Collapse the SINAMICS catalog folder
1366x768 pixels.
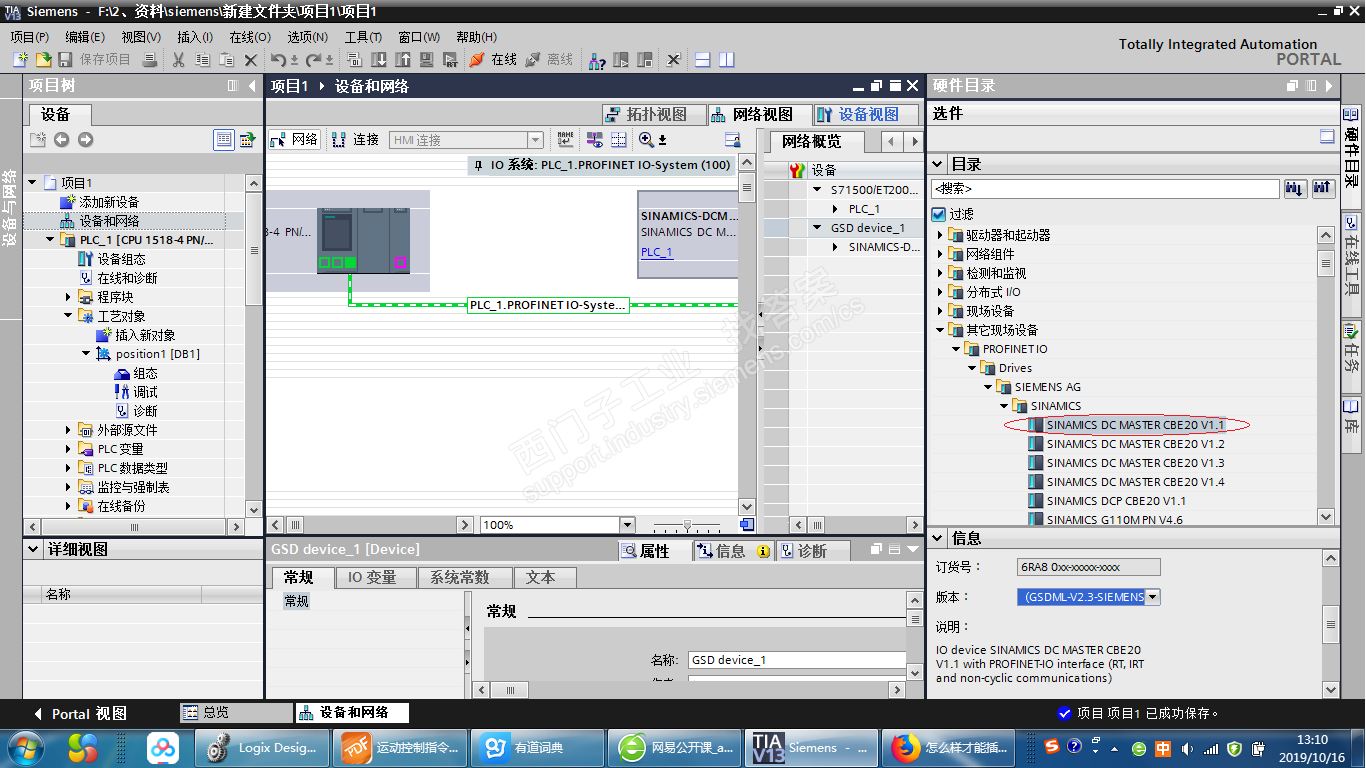tap(1005, 406)
